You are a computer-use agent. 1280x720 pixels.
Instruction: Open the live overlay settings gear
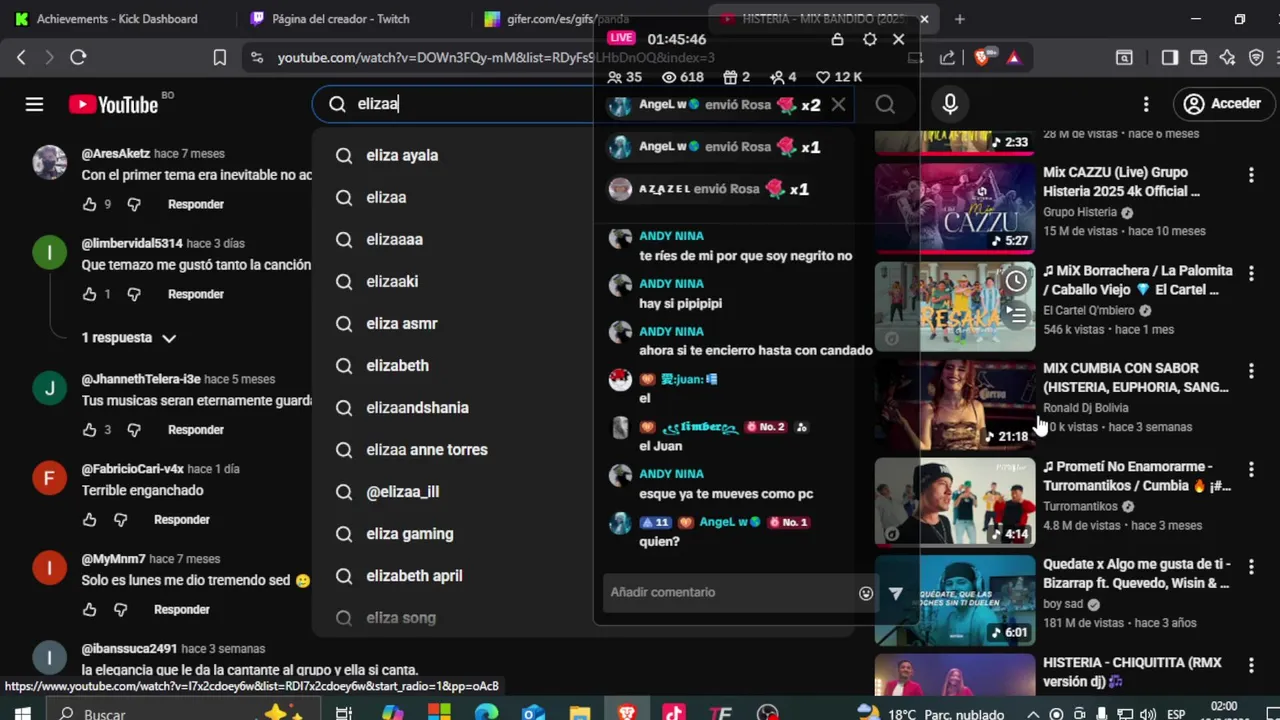pyautogui.click(x=870, y=39)
